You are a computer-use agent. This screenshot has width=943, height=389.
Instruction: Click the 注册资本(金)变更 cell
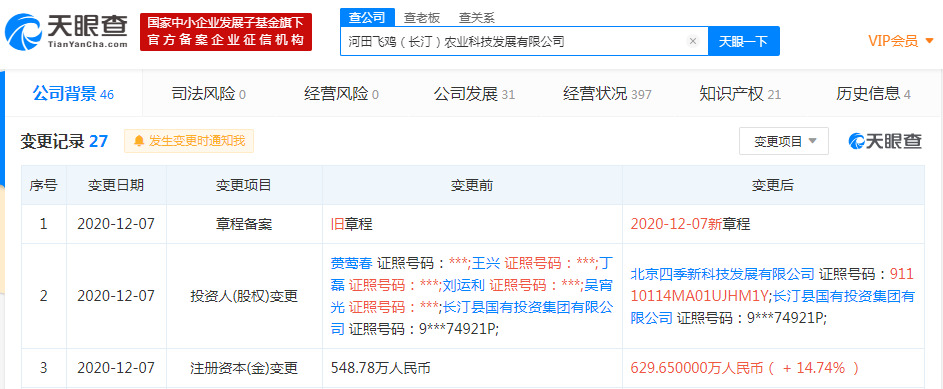point(244,368)
